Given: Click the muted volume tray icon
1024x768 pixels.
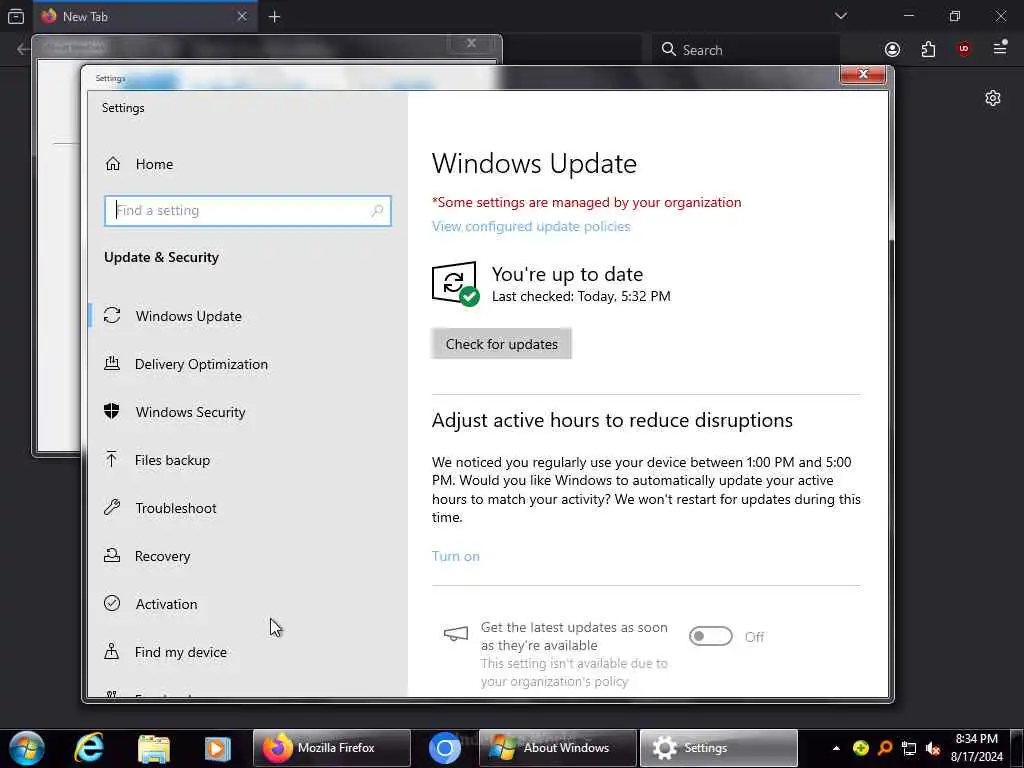Looking at the screenshot, I should (933, 748).
